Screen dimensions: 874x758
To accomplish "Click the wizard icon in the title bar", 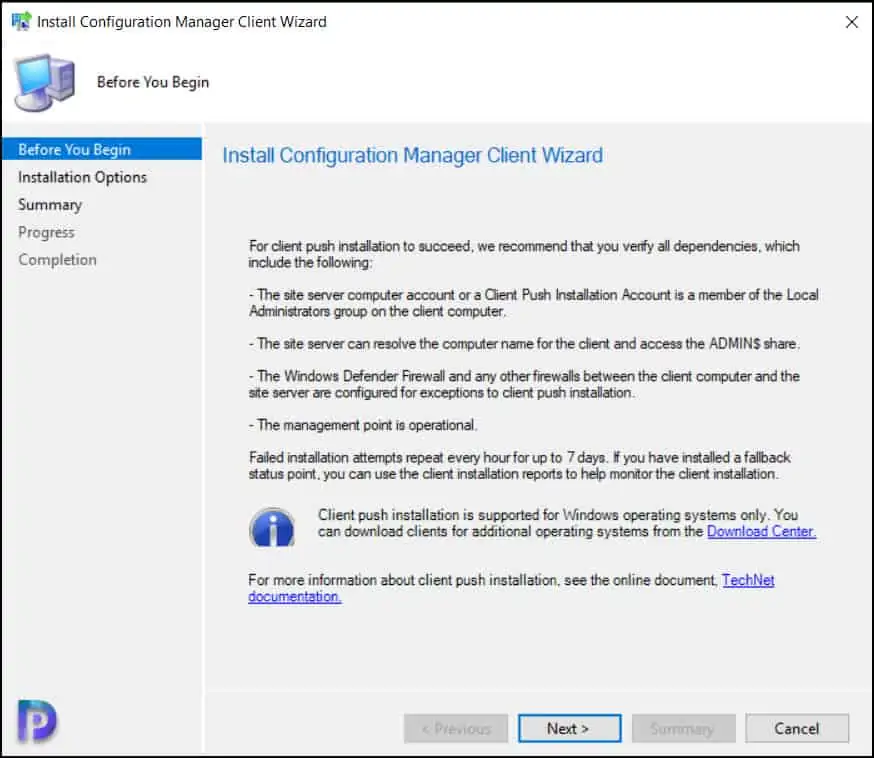I will click(x=20, y=21).
